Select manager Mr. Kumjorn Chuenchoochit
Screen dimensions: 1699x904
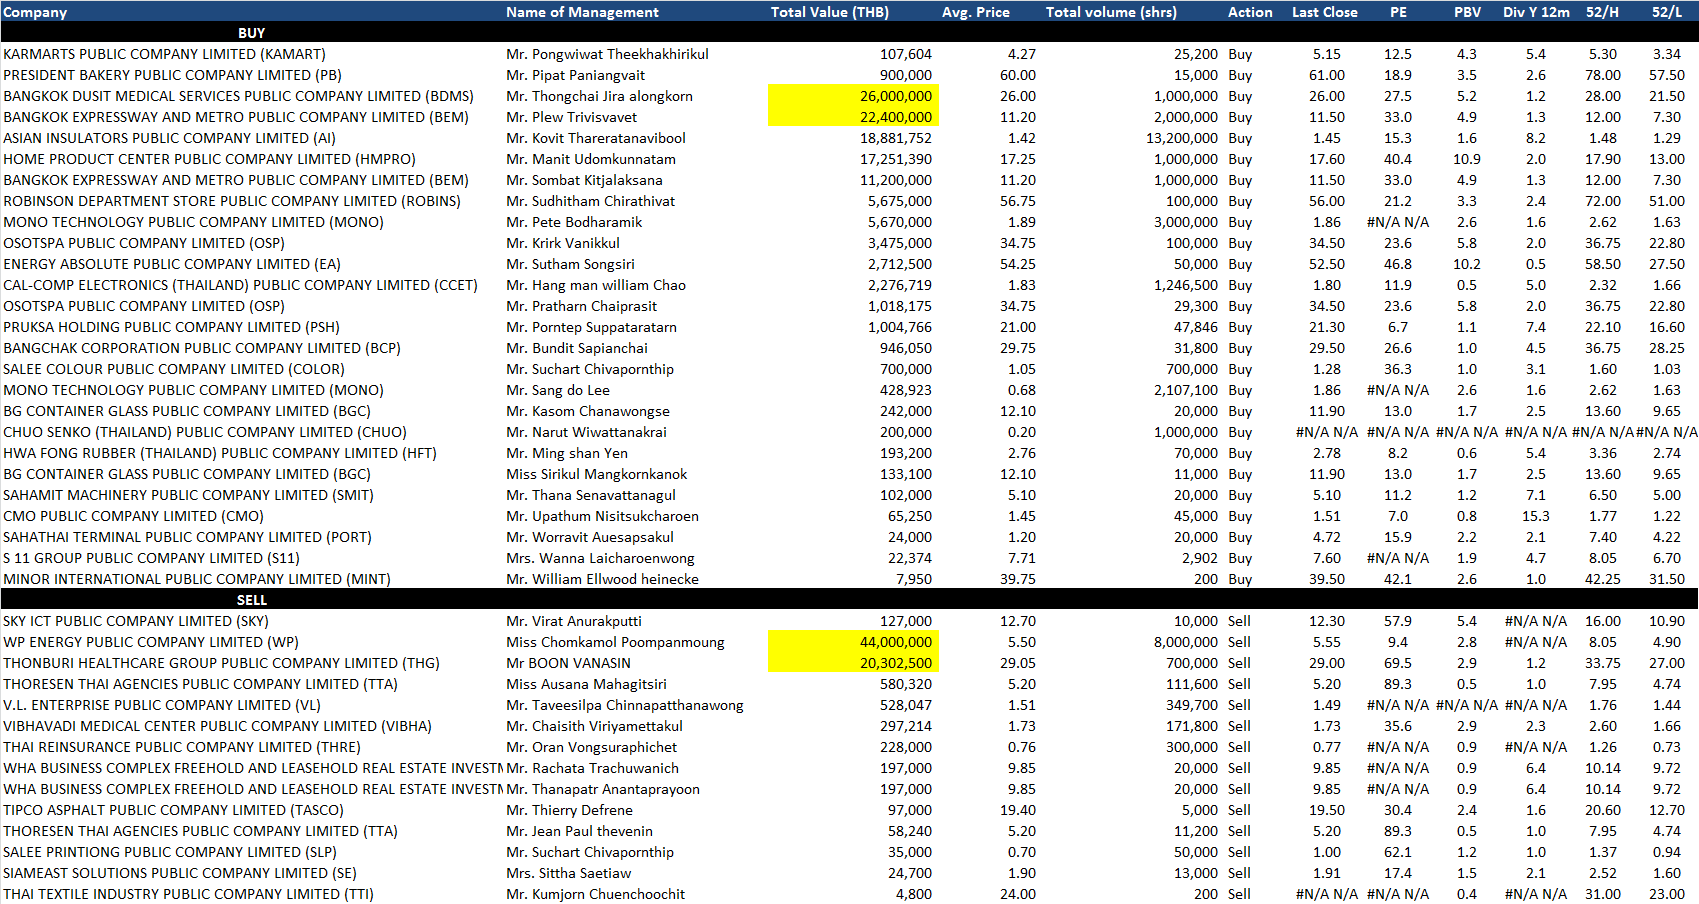[595, 894]
